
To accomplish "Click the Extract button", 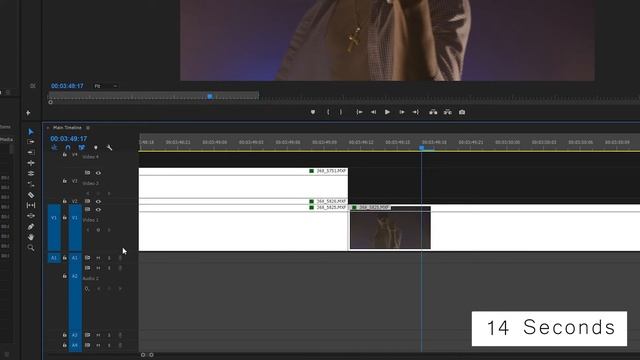I will 448,112.
